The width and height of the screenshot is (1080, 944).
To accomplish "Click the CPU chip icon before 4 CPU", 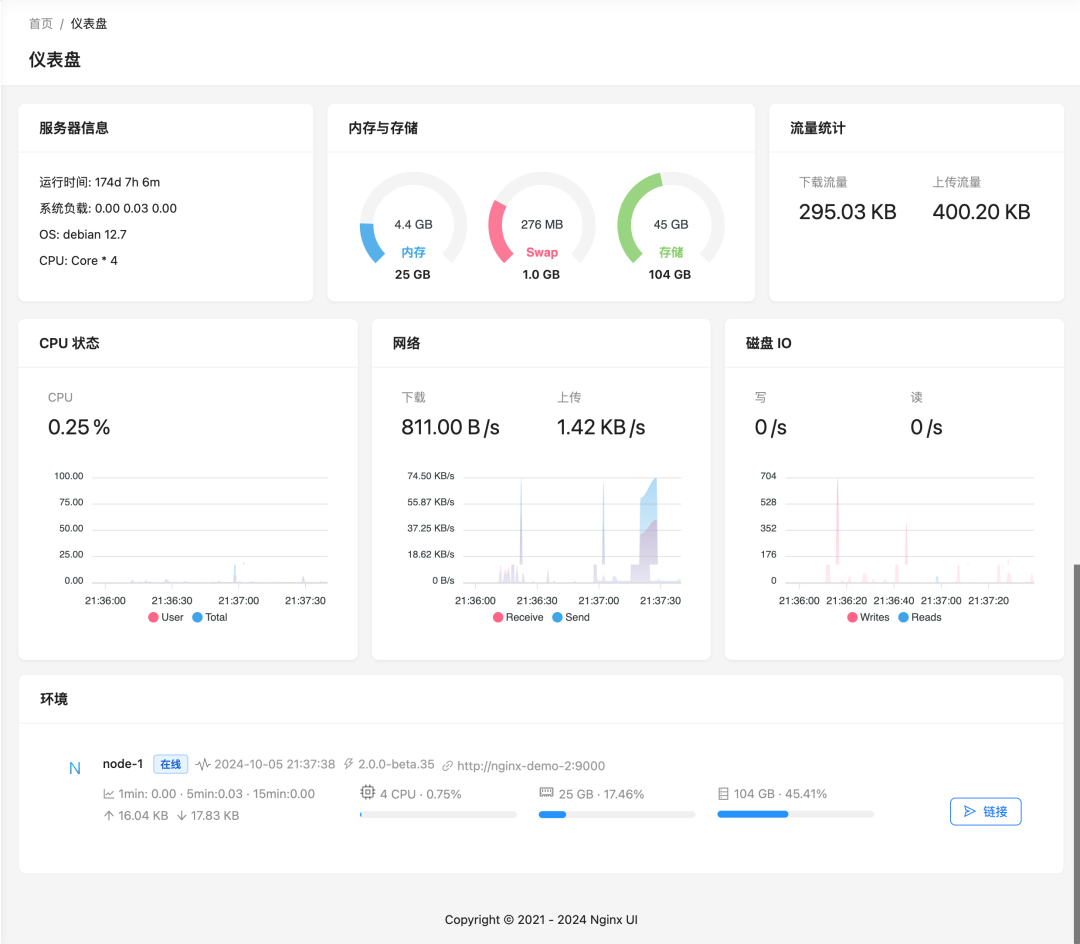I will click(368, 793).
